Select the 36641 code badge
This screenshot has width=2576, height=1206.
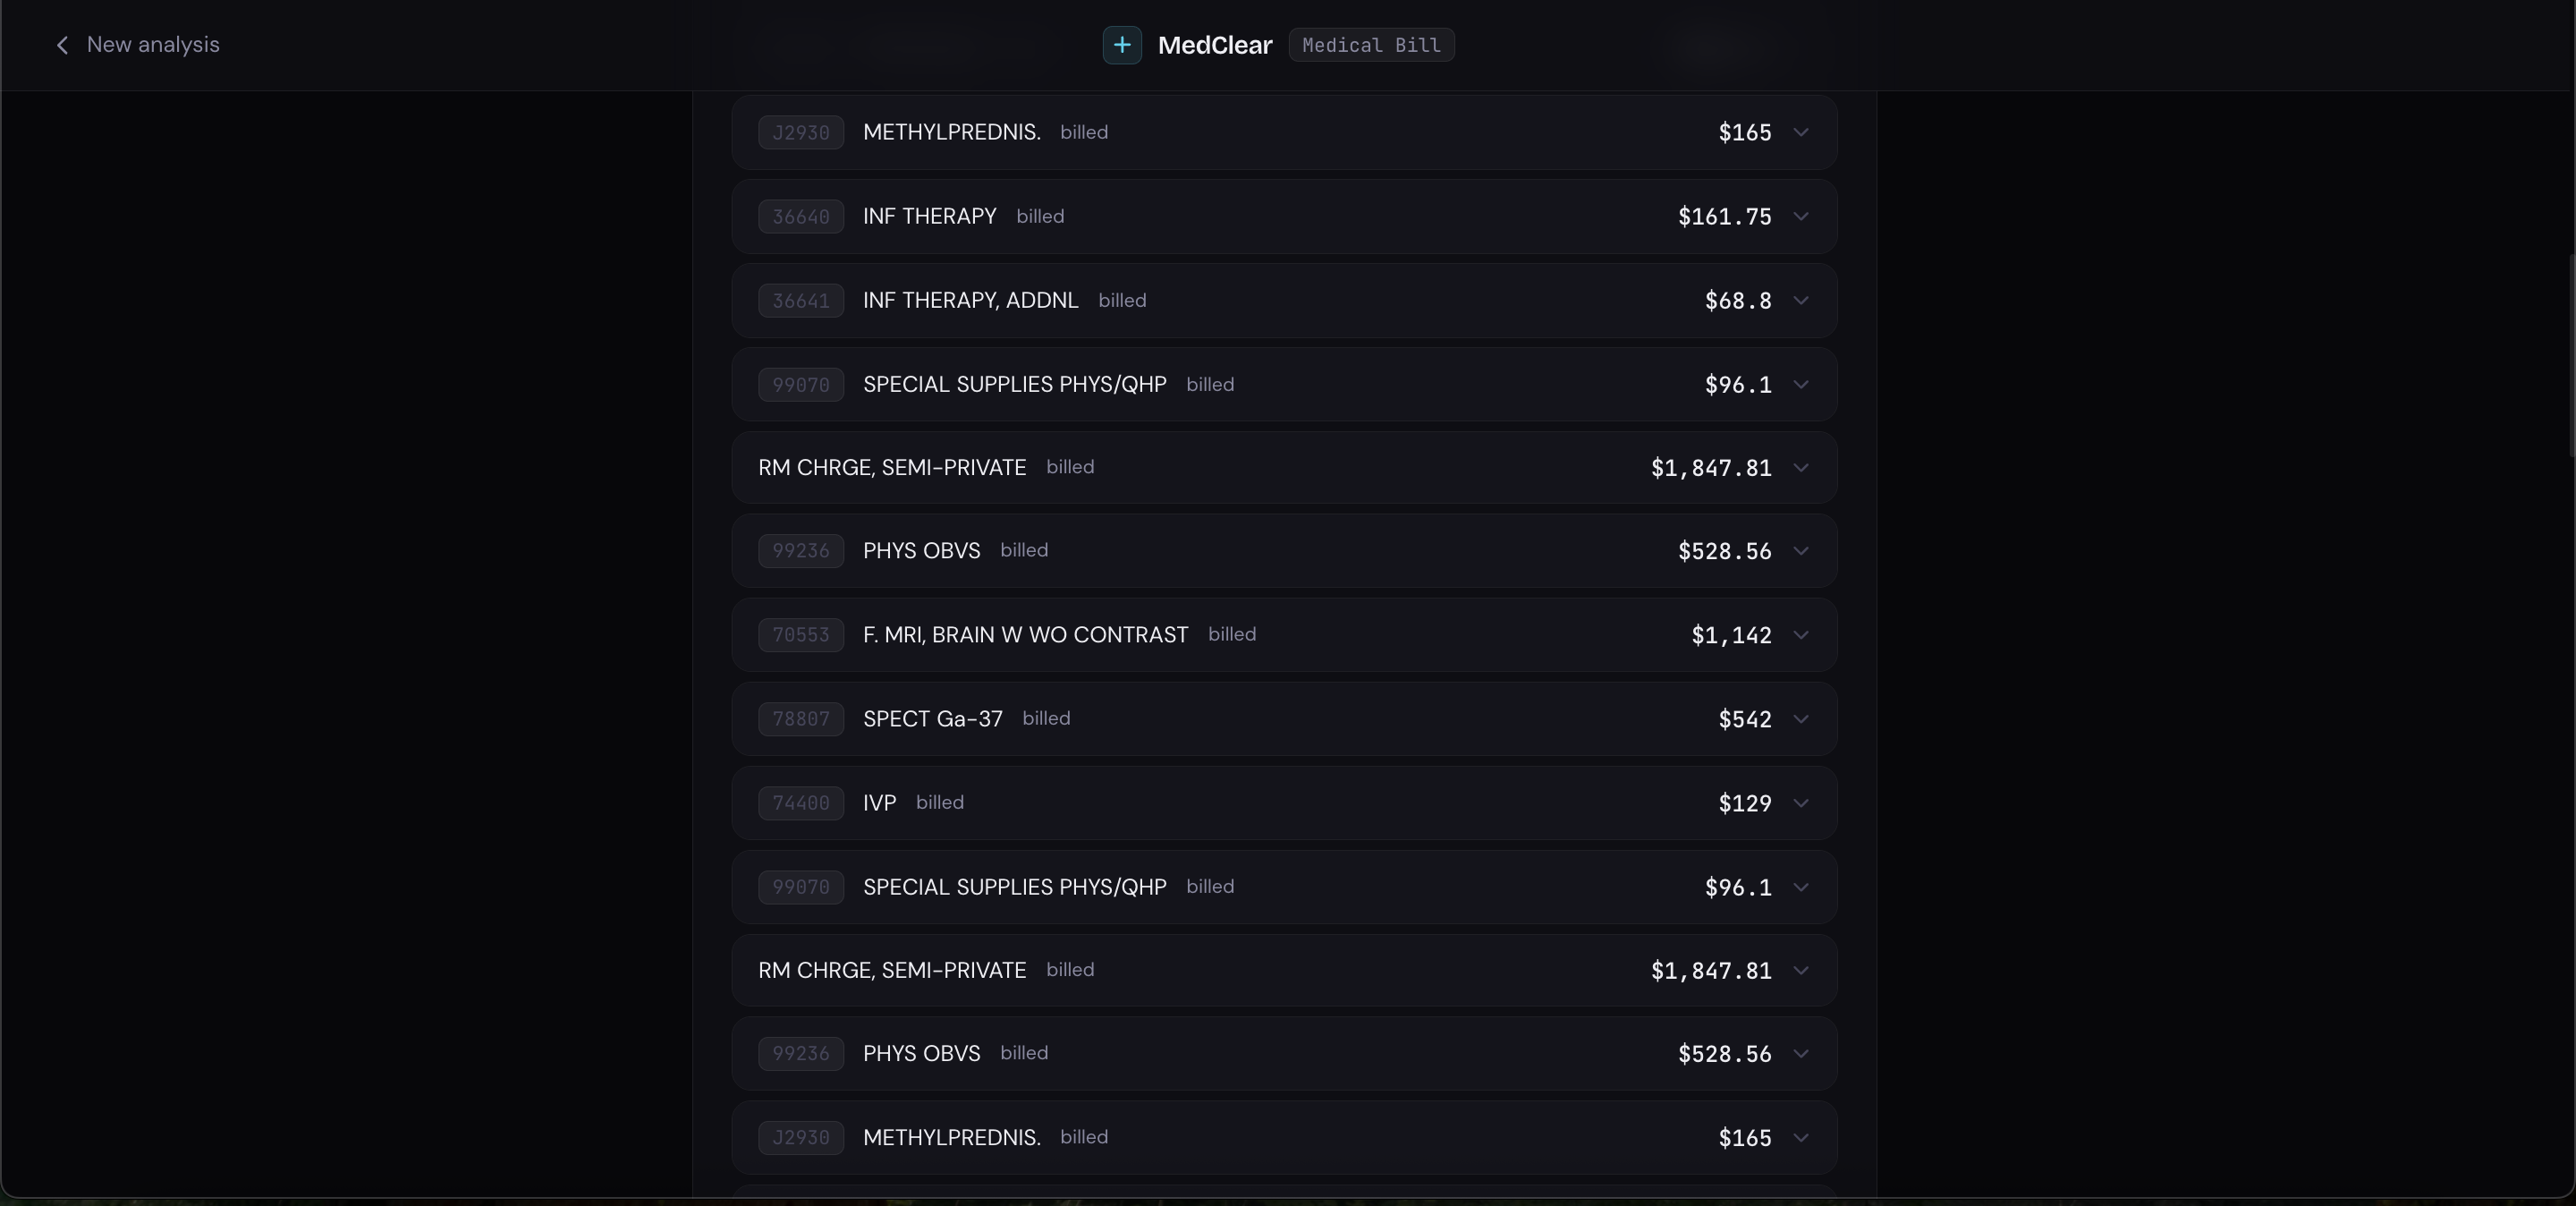coord(800,301)
